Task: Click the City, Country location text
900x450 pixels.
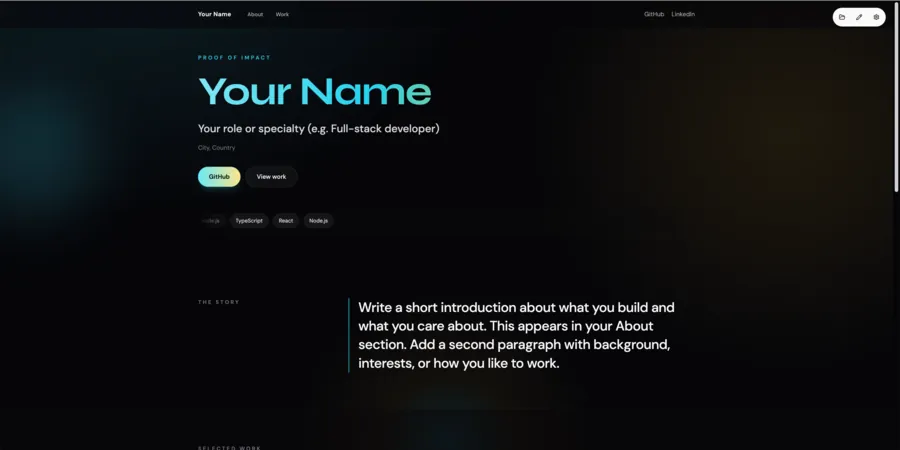Action: (216, 148)
